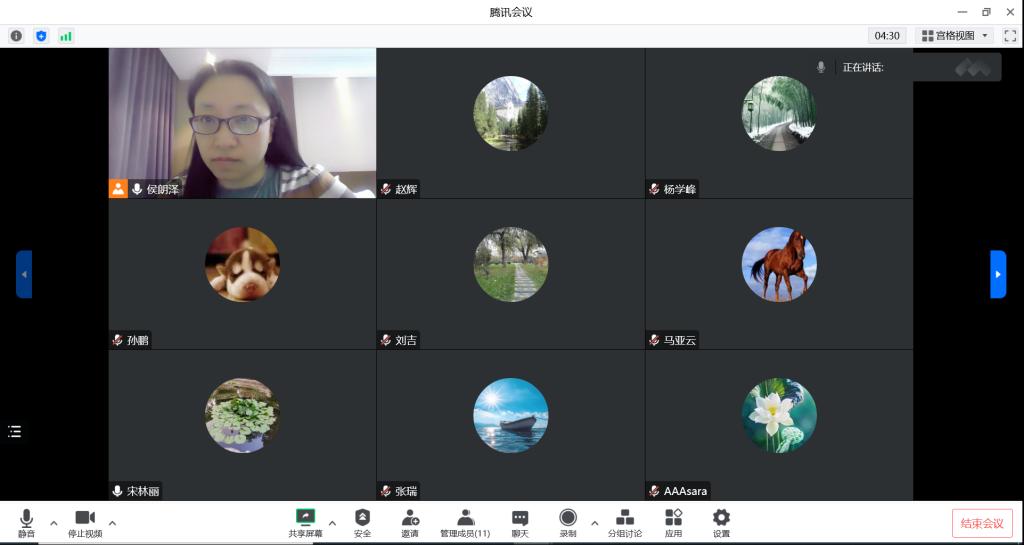Click the 邀请 invite icon
The image size is (1024, 545).
[410, 522]
